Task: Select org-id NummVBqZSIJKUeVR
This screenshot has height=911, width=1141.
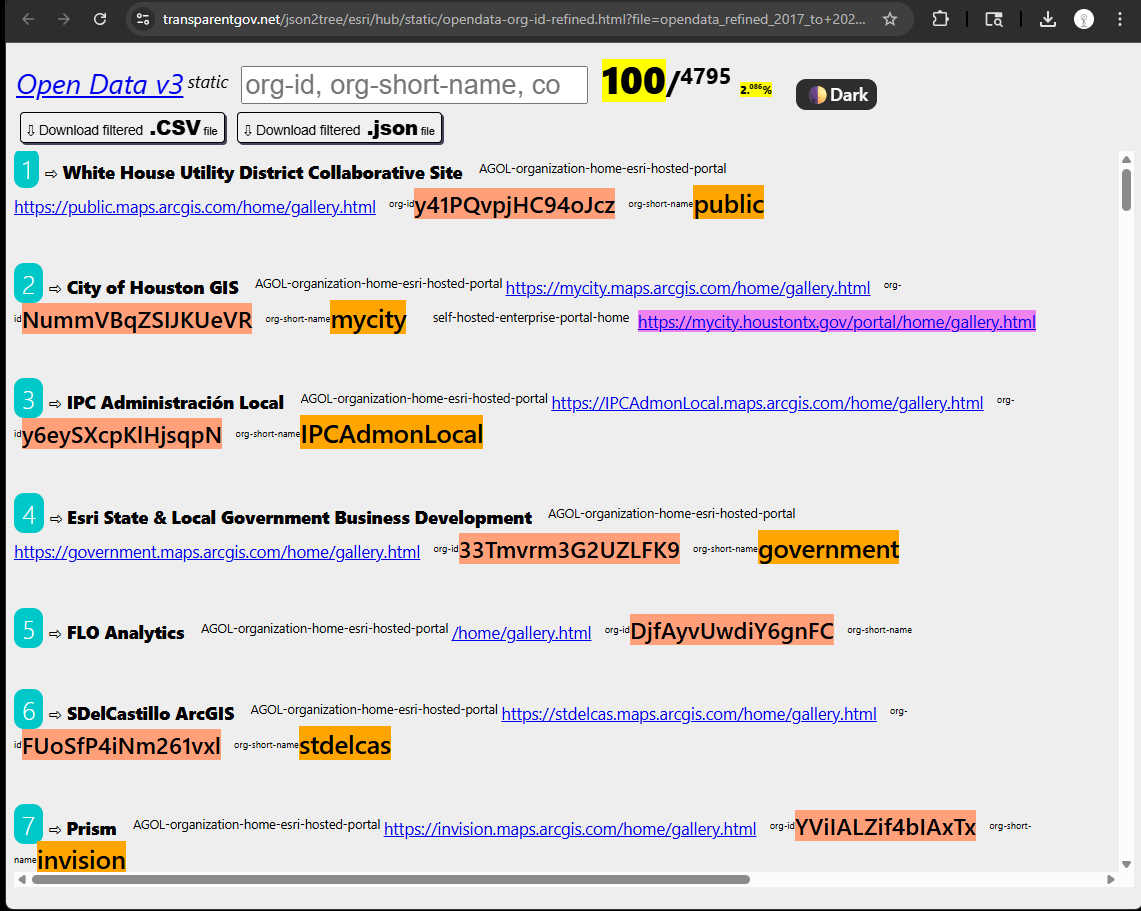Action: (x=137, y=319)
